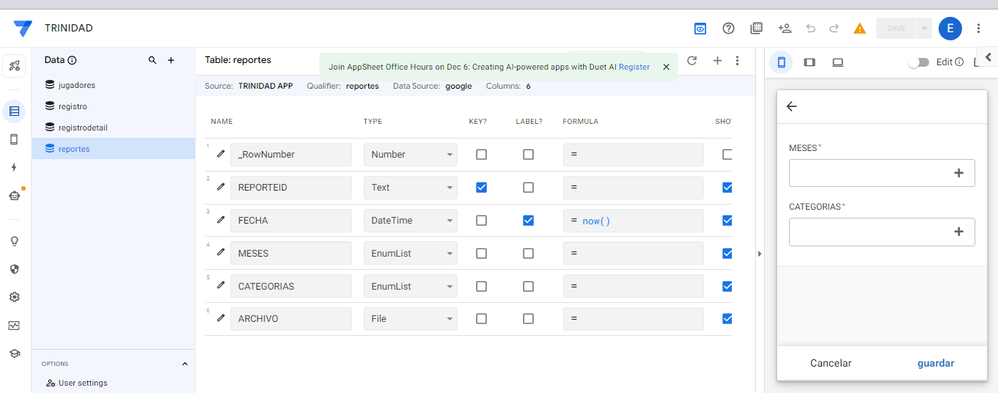Open type dropdown for REPORTEID (Text)

pos(411,187)
